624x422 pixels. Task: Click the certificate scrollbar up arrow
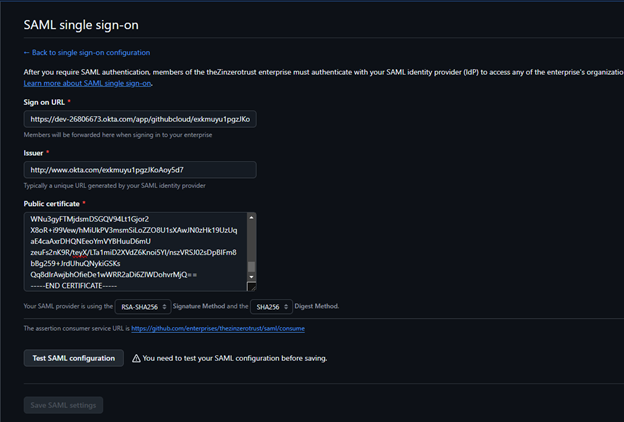[251, 217]
